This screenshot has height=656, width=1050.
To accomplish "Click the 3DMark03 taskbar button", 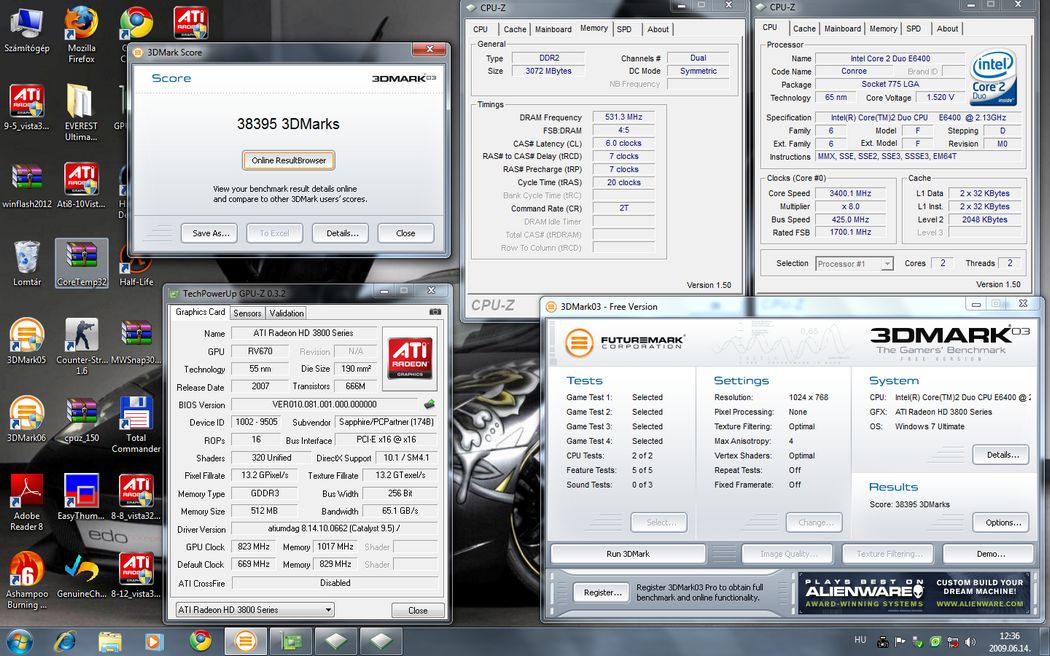I will (245, 641).
